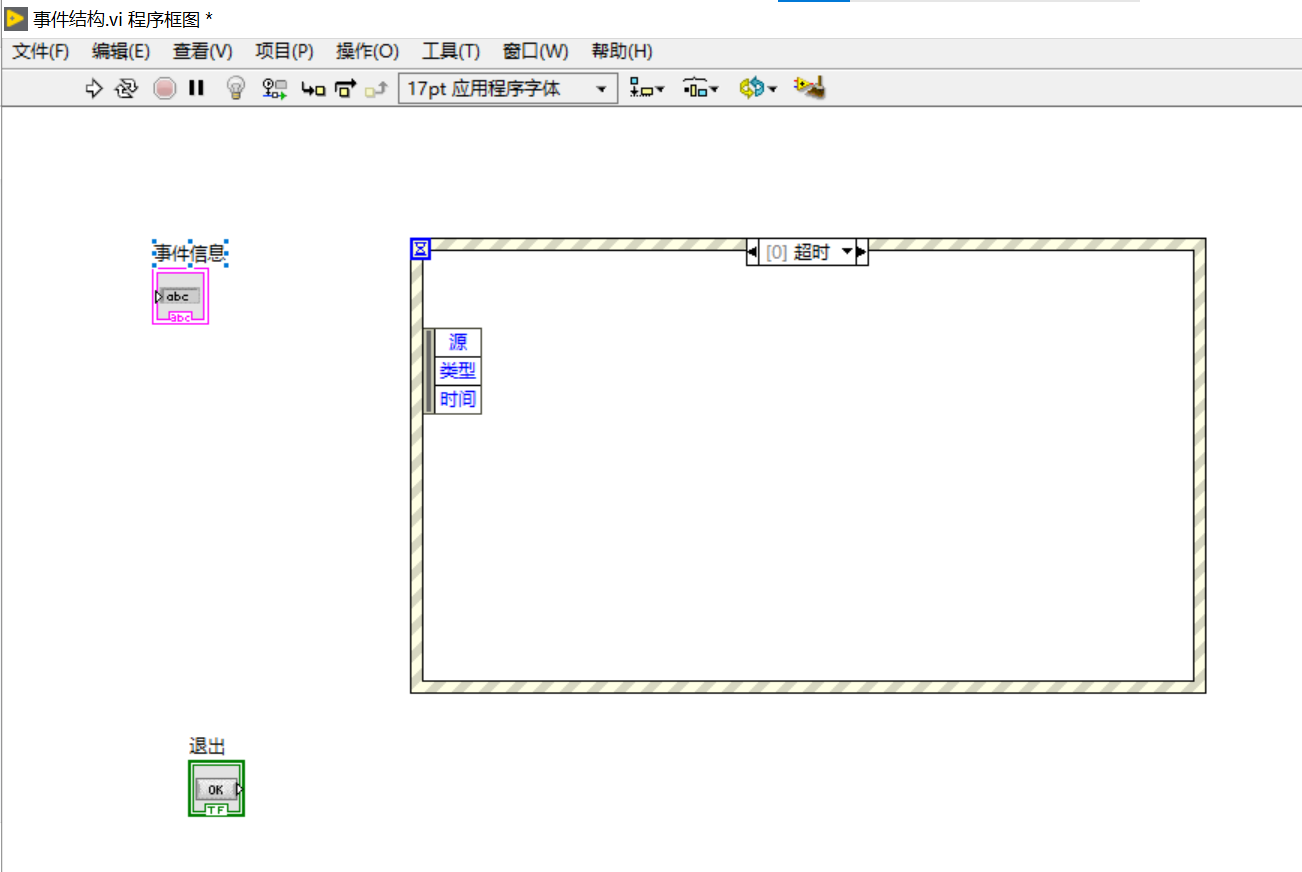Click the LabVIEW icon in title bar
The height and width of the screenshot is (872, 1302).
tap(16, 18)
